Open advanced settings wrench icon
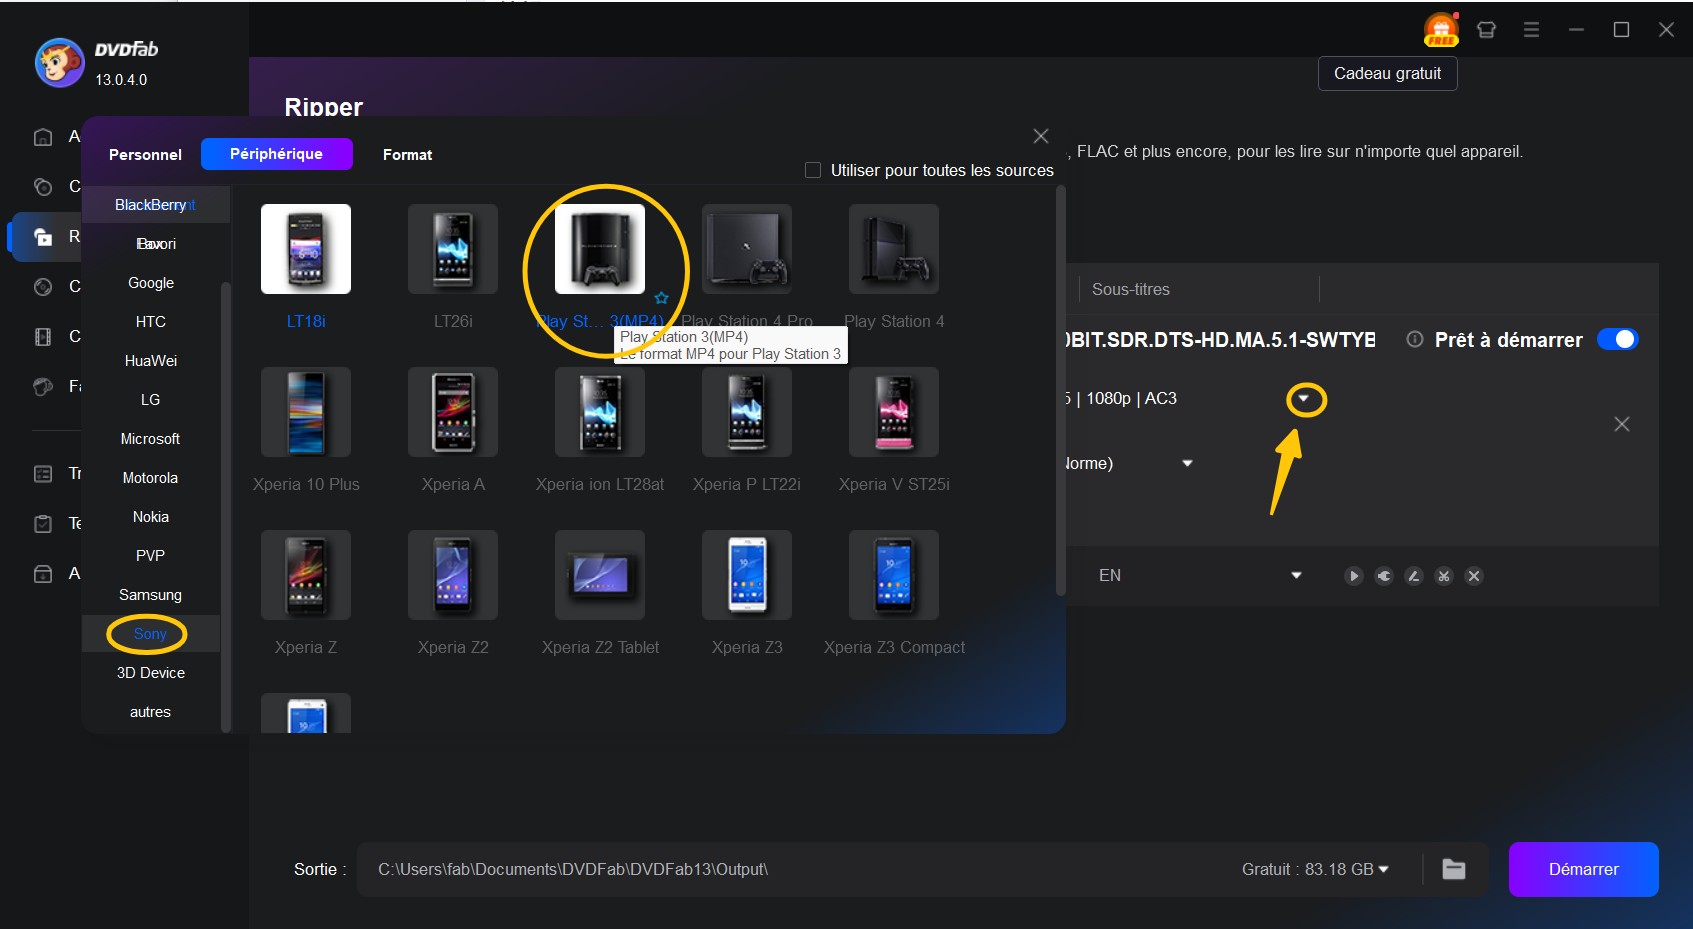The height and width of the screenshot is (929, 1693). [x=1383, y=576]
